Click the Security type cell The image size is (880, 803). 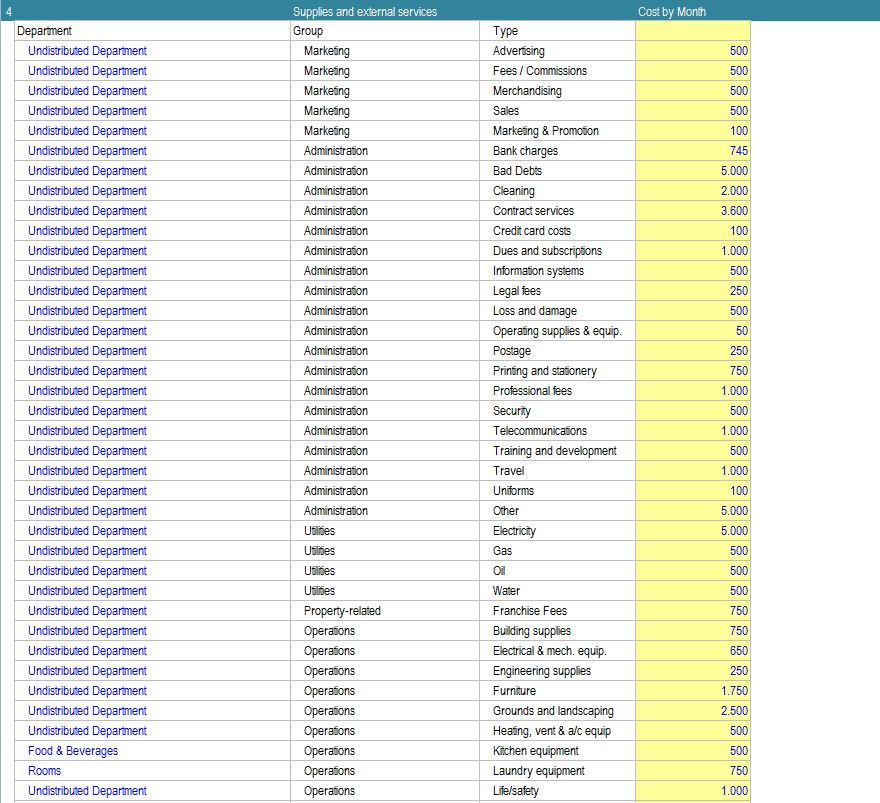pos(557,411)
